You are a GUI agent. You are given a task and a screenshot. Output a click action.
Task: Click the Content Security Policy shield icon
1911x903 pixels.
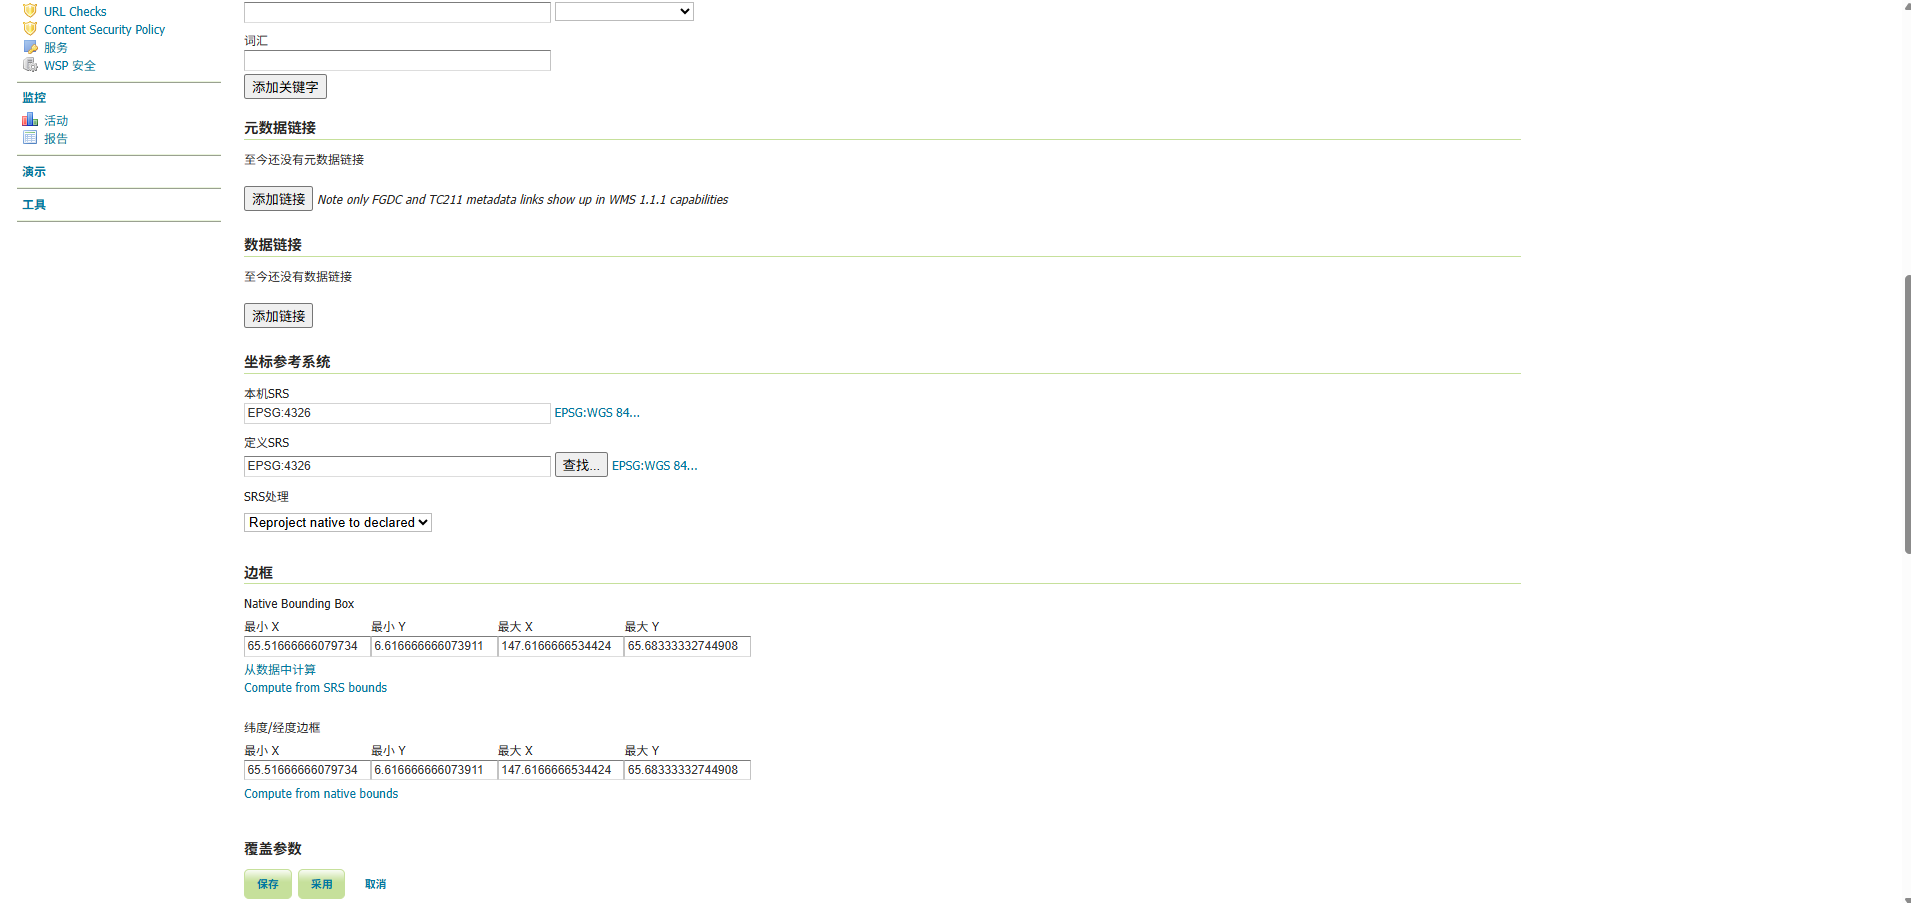click(x=29, y=29)
